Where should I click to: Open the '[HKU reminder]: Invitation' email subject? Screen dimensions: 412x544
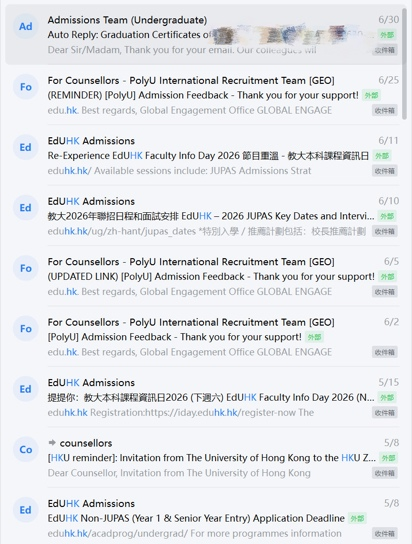tap(212, 458)
